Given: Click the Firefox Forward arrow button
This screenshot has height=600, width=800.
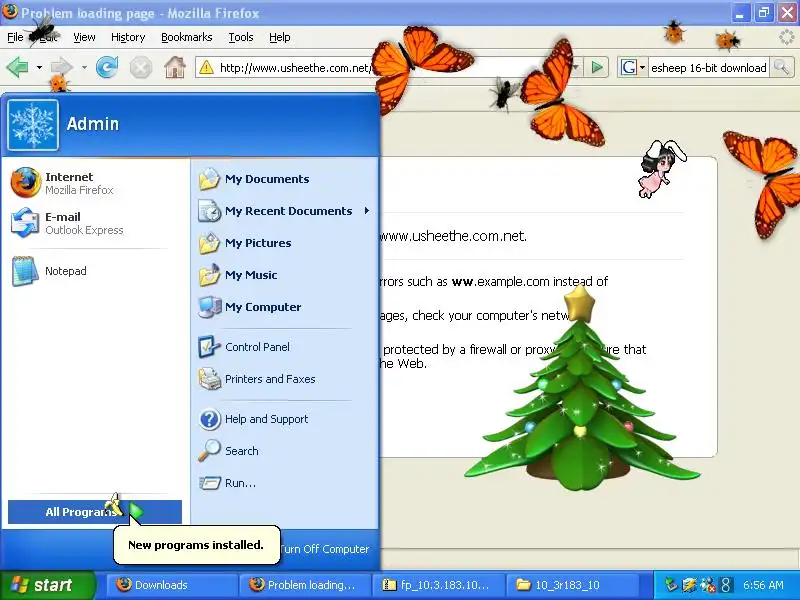Looking at the screenshot, I should (62, 67).
